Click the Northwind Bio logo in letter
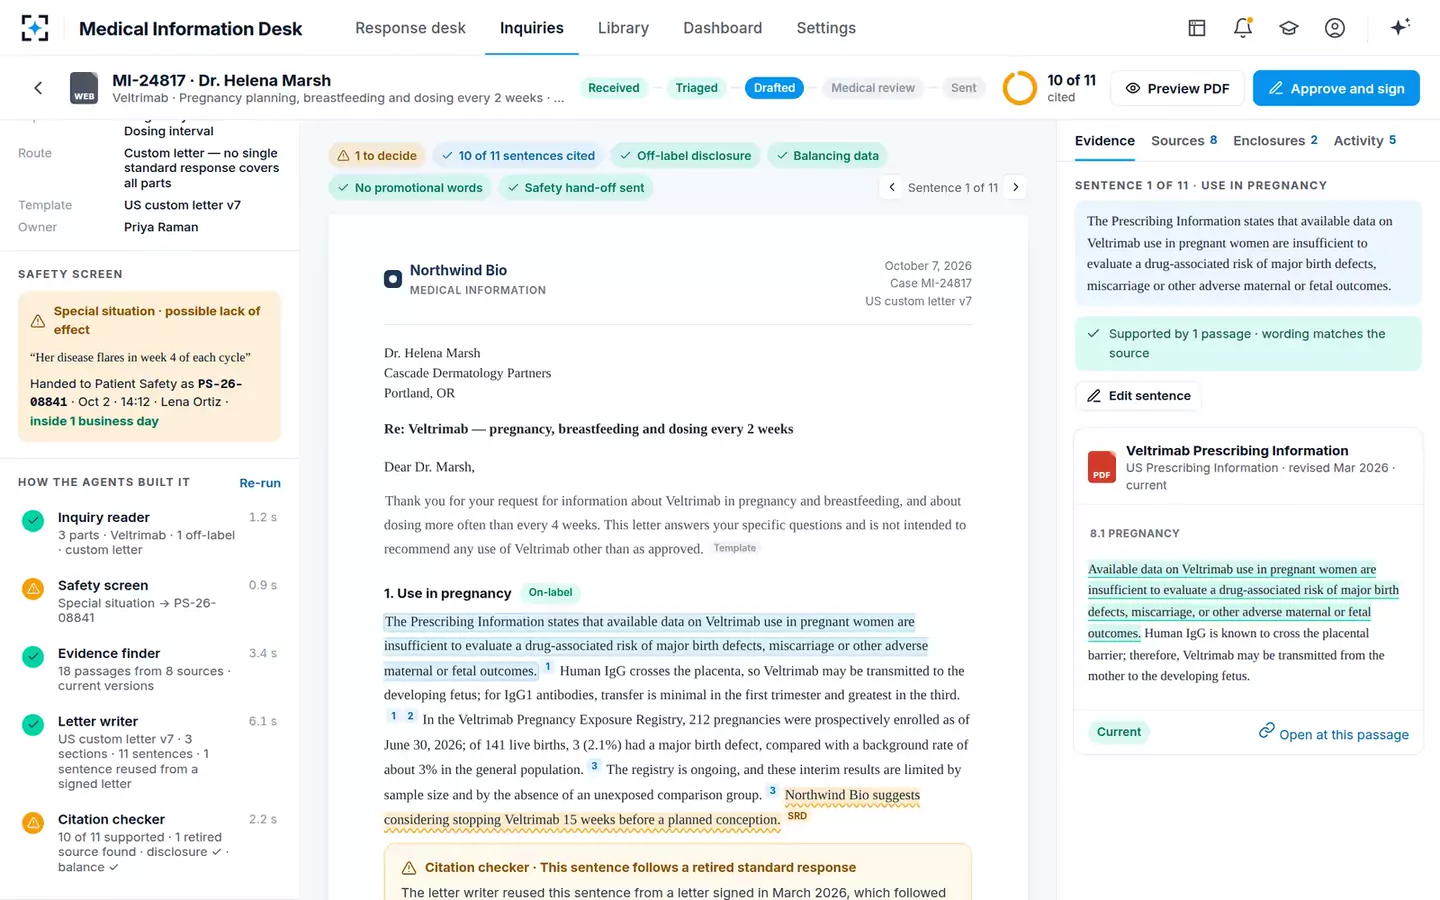Viewport: 1440px width, 900px height. click(x=393, y=279)
